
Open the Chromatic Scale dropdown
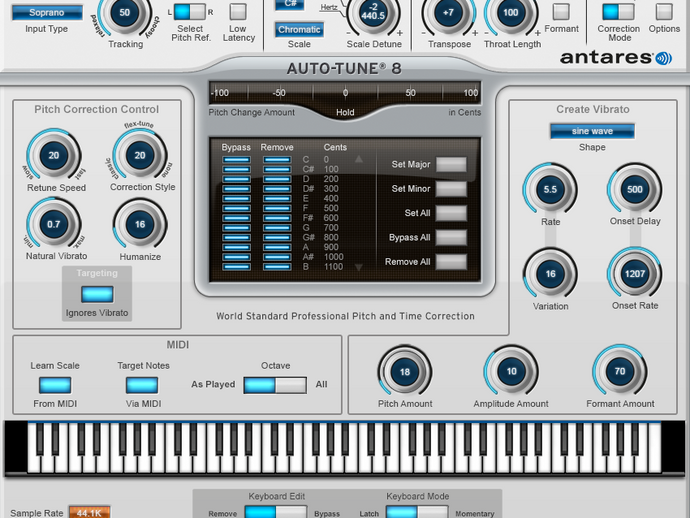click(299, 29)
